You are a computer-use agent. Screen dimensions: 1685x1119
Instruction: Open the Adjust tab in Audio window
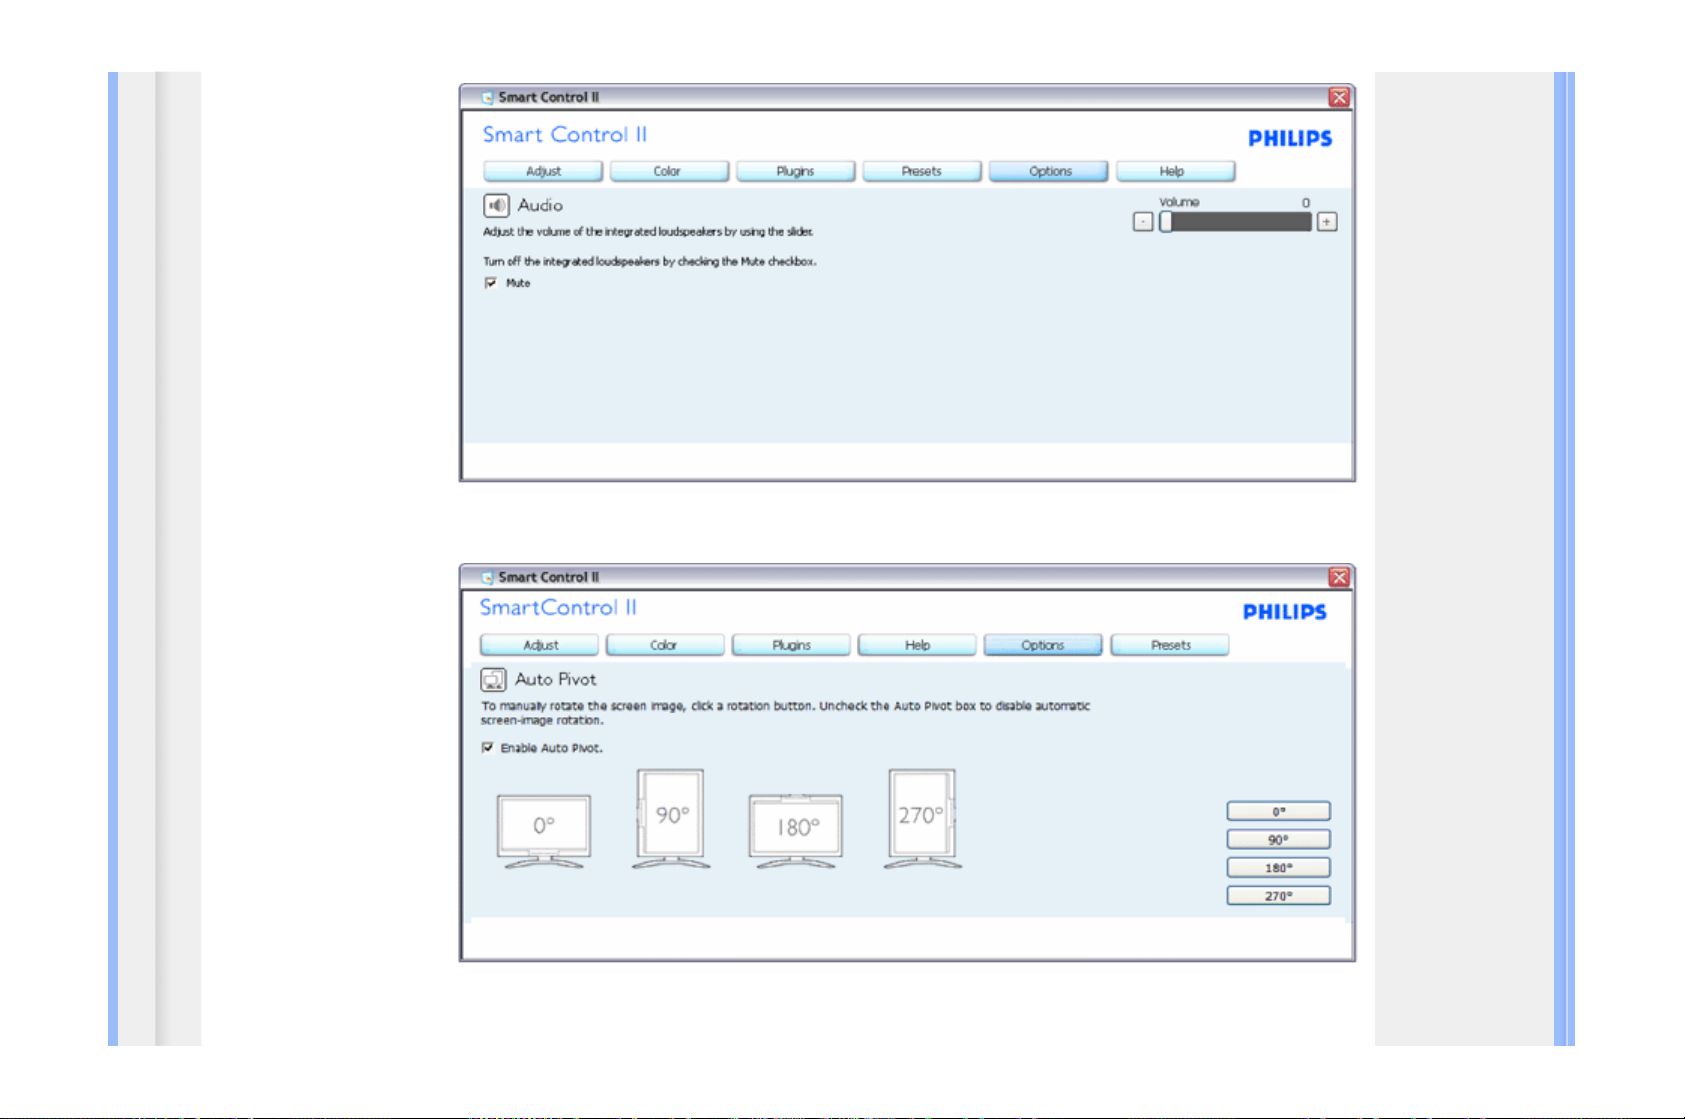[543, 172]
